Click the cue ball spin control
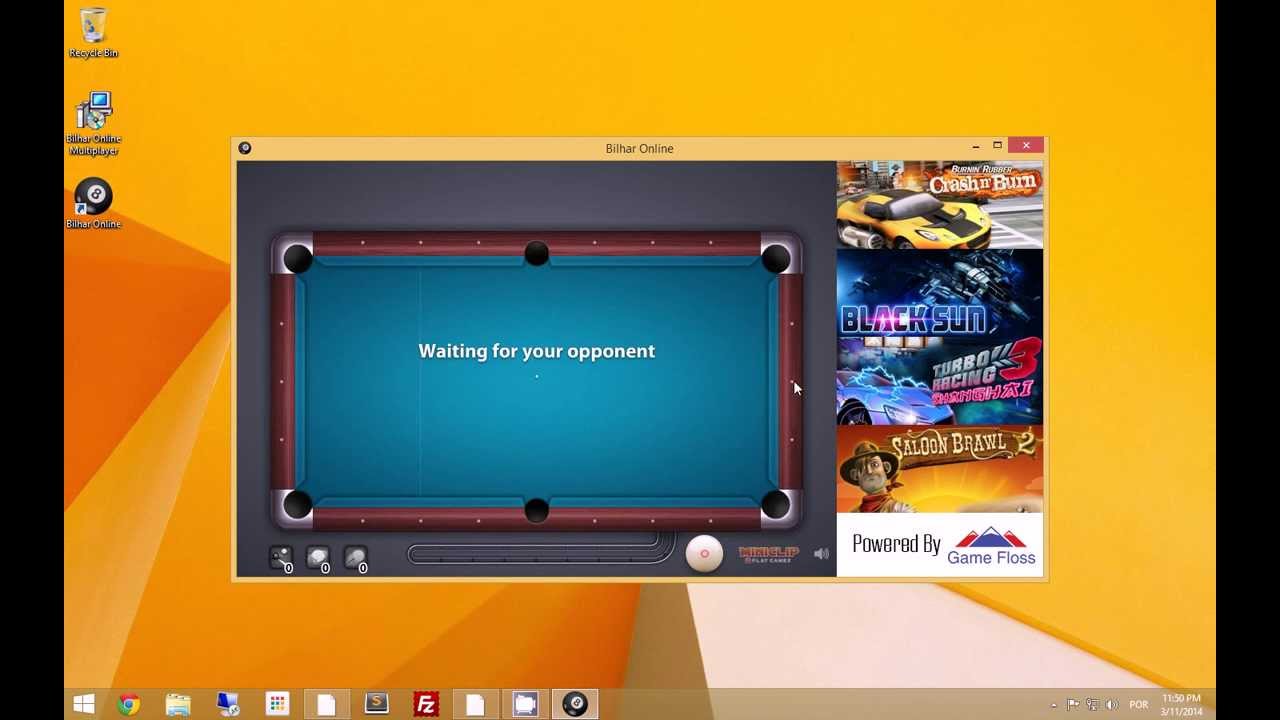 tap(704, 554)
